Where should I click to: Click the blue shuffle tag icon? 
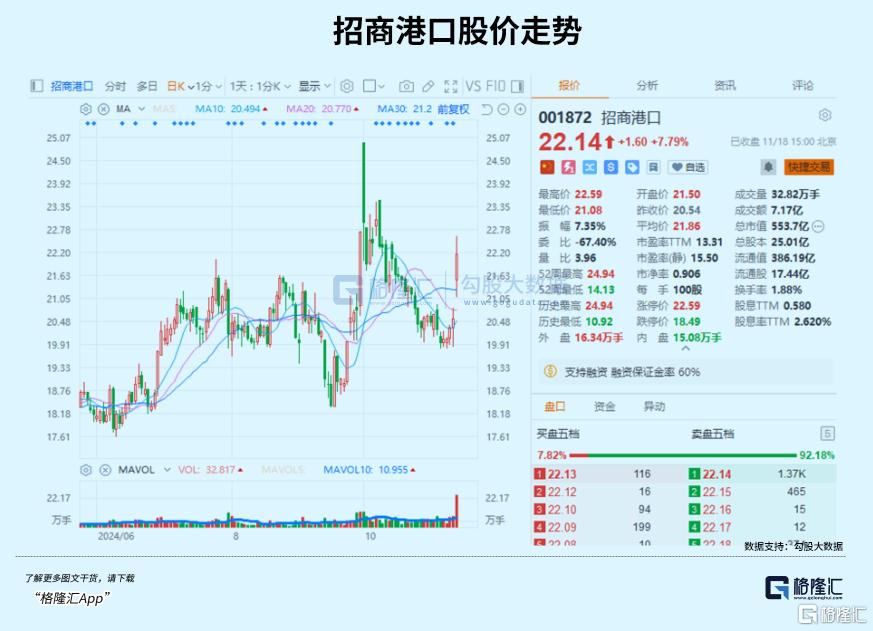(x=590, y=167)
